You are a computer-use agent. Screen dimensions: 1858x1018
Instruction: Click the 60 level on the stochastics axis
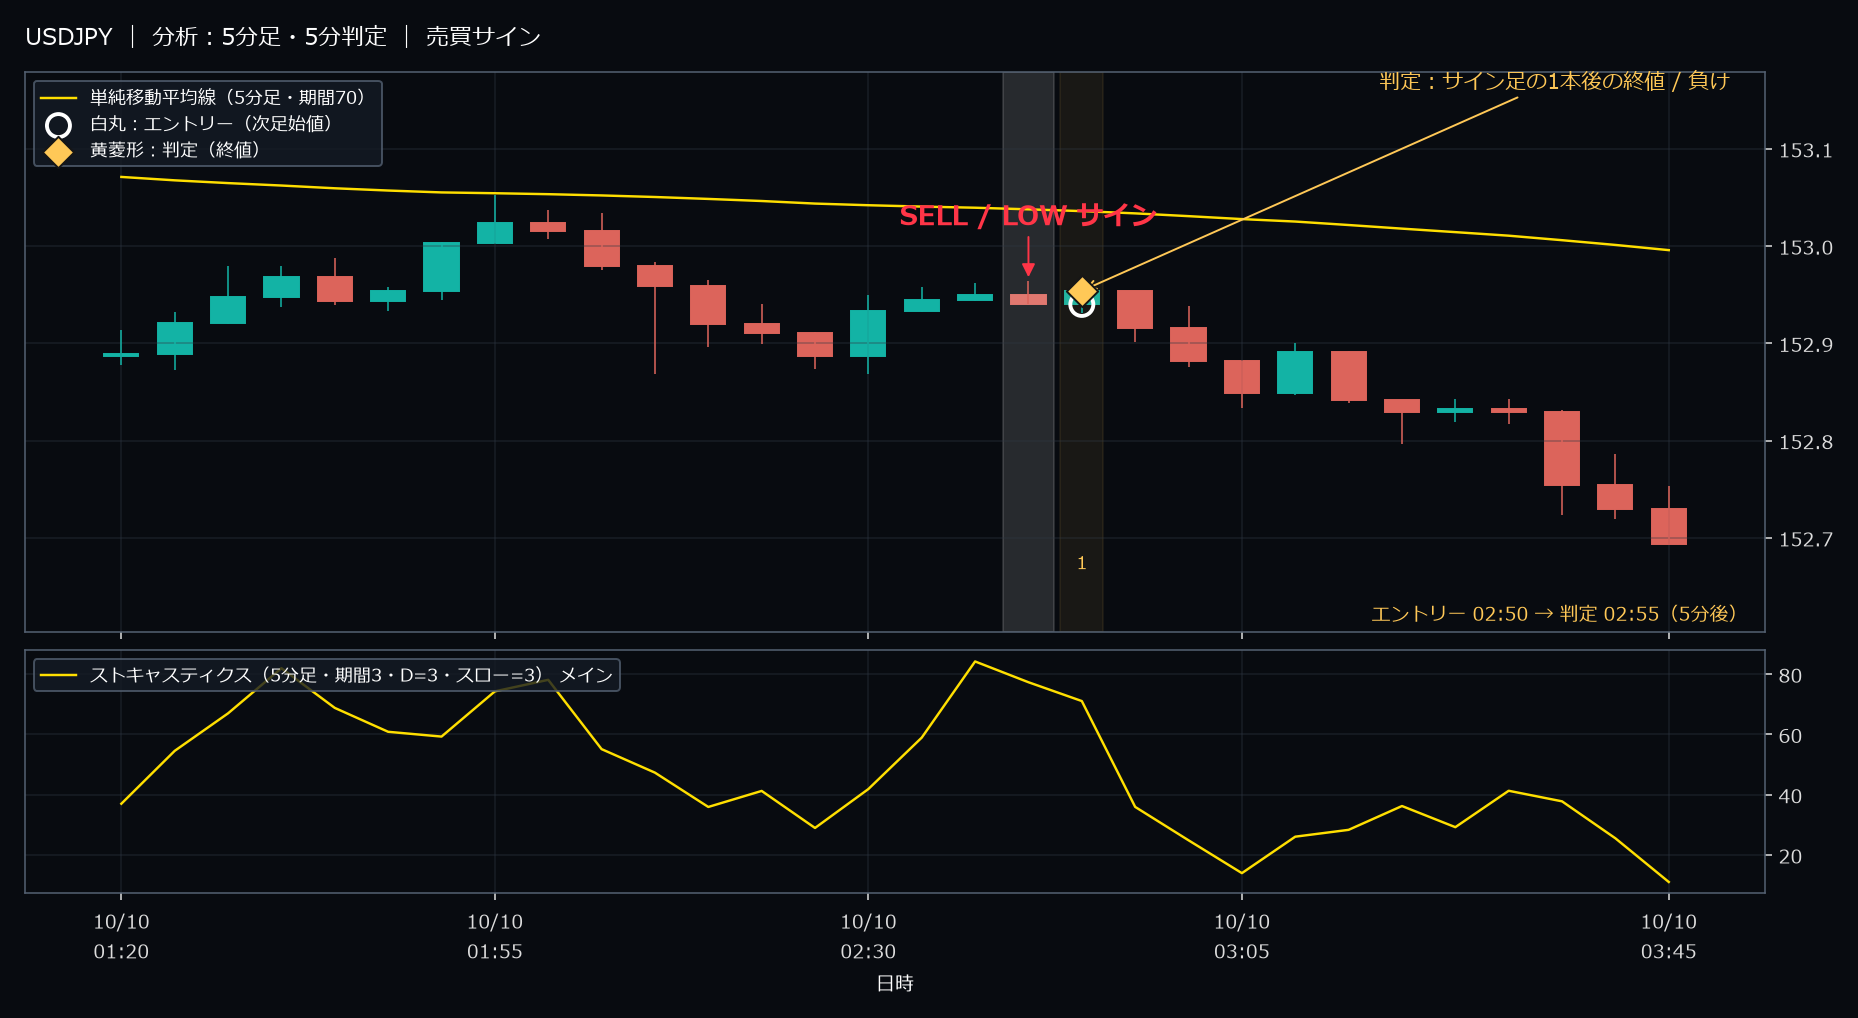(1790, 736)
